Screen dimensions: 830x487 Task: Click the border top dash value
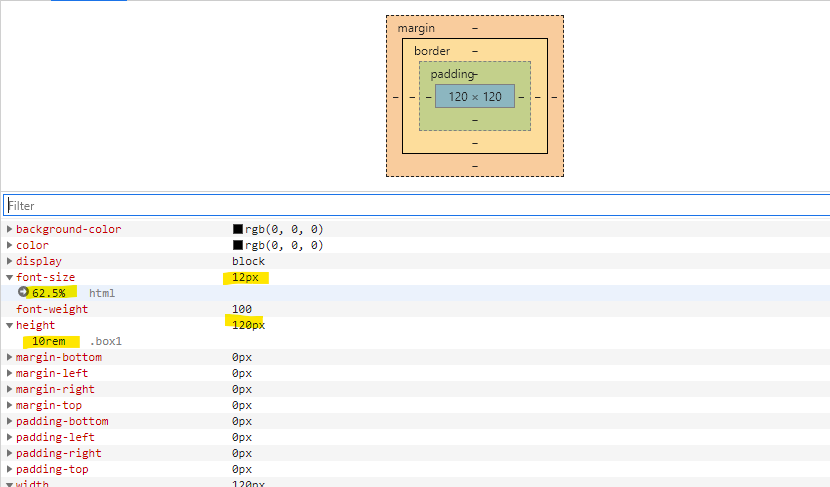point(475,51)
